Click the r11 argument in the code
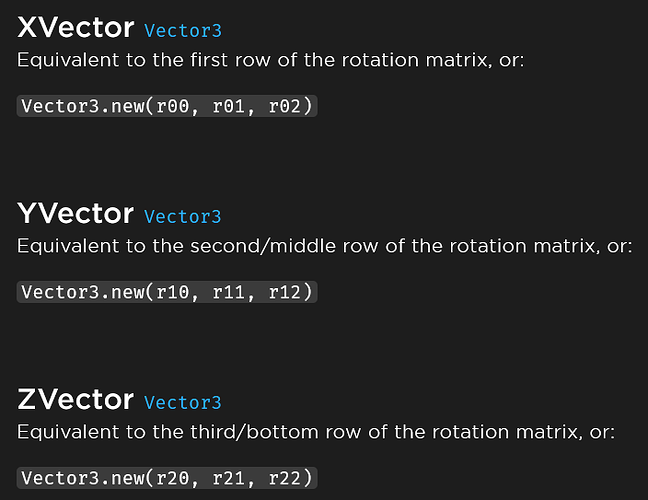The height and width of the screenshot is (500, 648). tap(229, 292)
